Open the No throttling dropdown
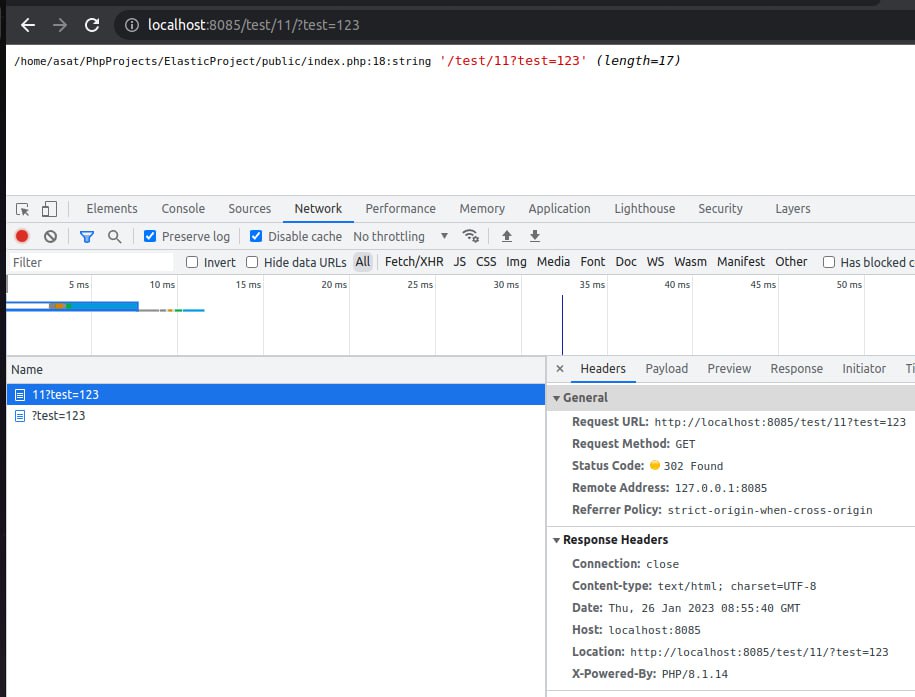Image resolution: width=915 pixels, height=697 pixels. 400,236
